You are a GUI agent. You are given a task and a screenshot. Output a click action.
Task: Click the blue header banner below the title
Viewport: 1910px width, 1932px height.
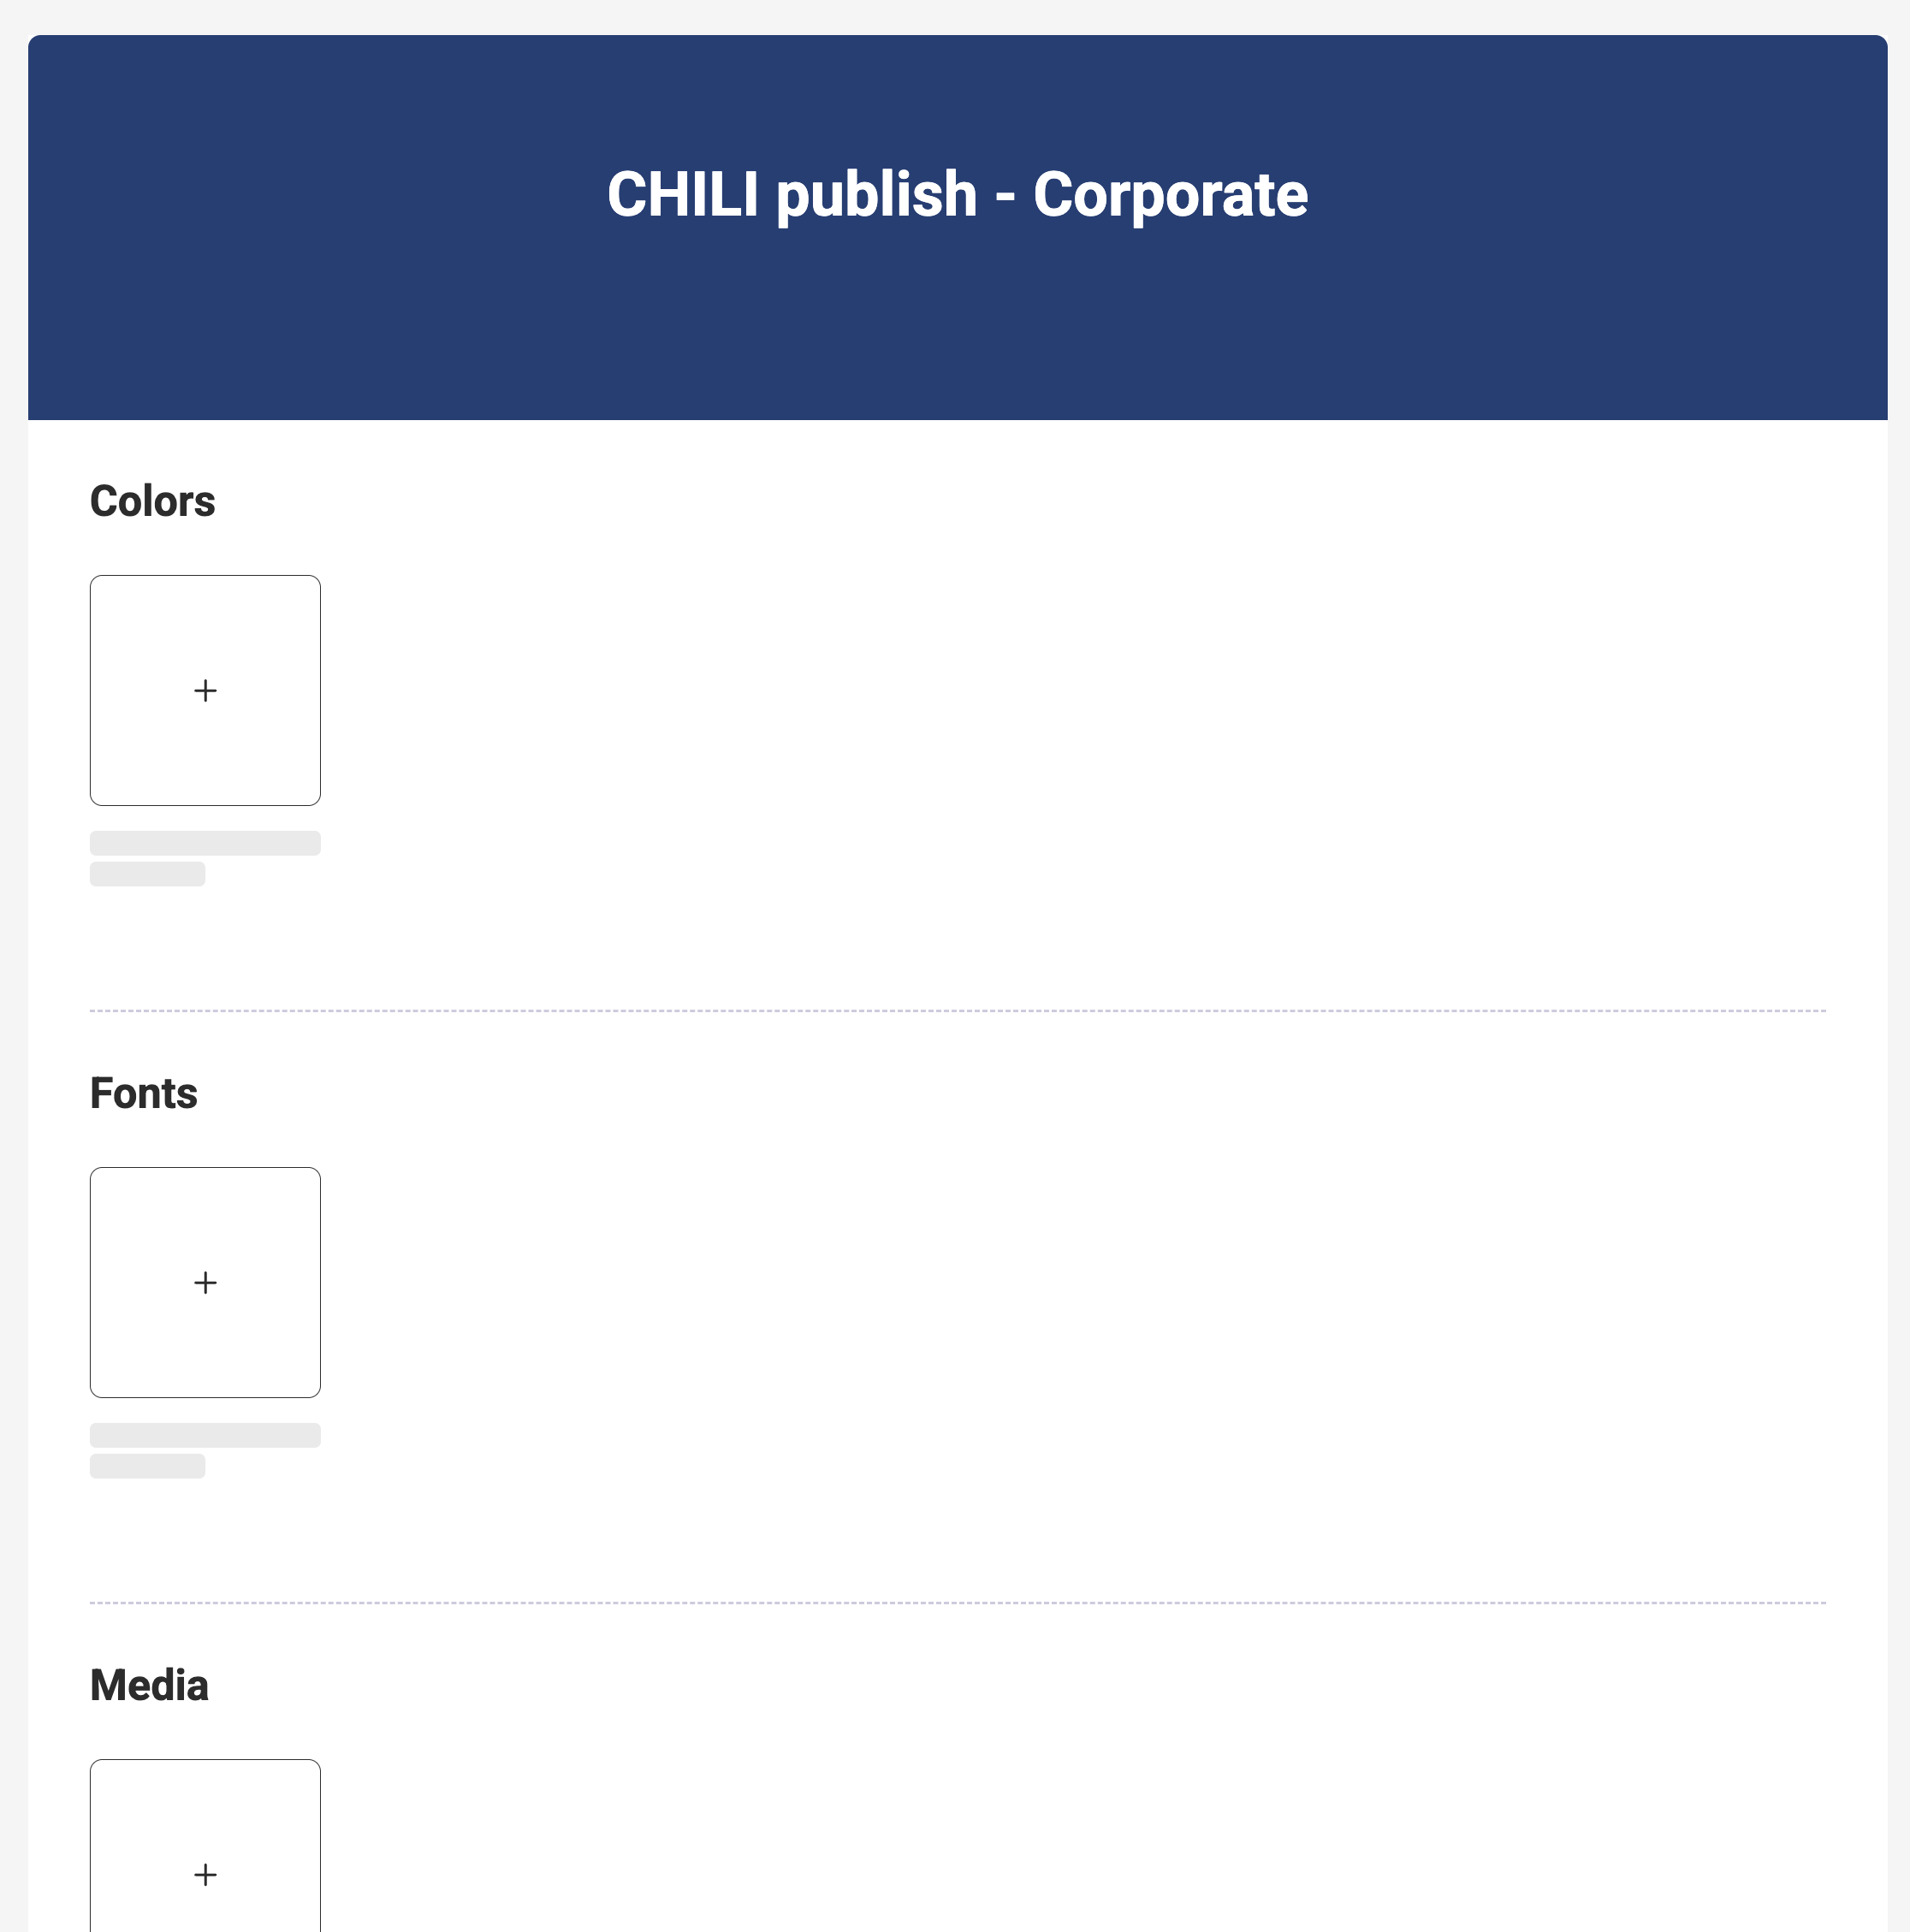(x=957, y=330)
